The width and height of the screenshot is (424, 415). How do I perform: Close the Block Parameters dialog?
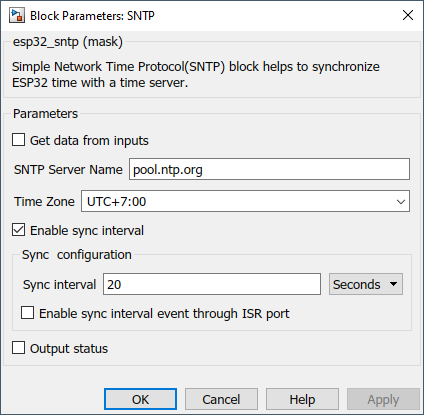[x=408, y=15]
